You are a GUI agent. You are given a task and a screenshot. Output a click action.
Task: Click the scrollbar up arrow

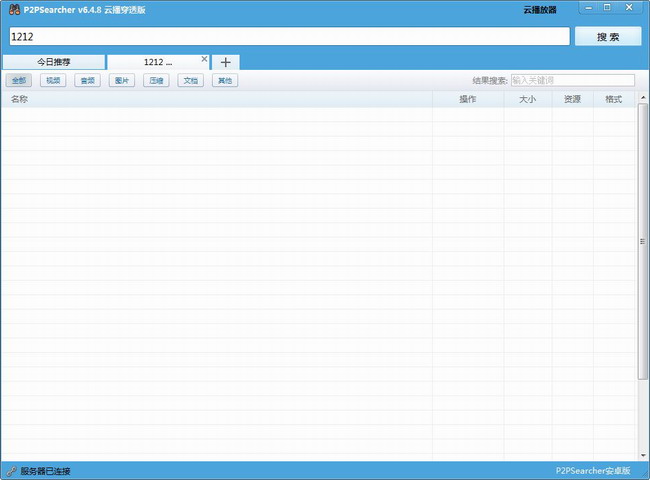click(643, 97)
